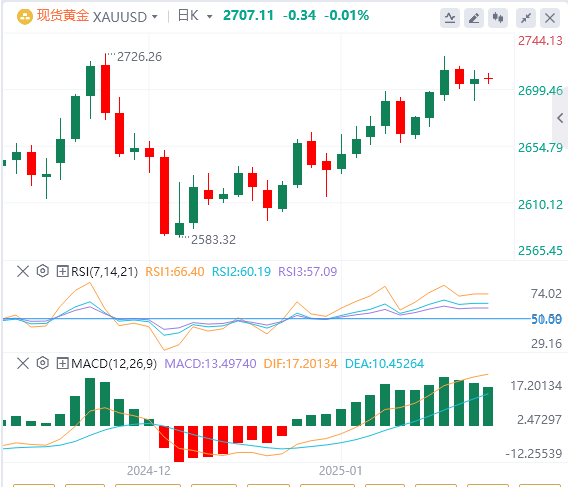Open RSI indicator settings gear
This screenshot has width=568, height=487.
pos(43,271)
